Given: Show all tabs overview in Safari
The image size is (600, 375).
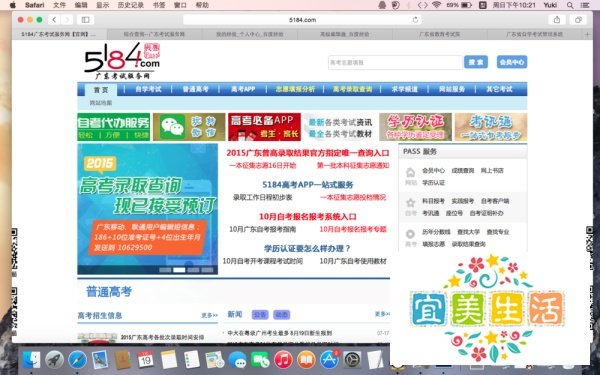Looking at the screenshot, I should coord(578,20).
